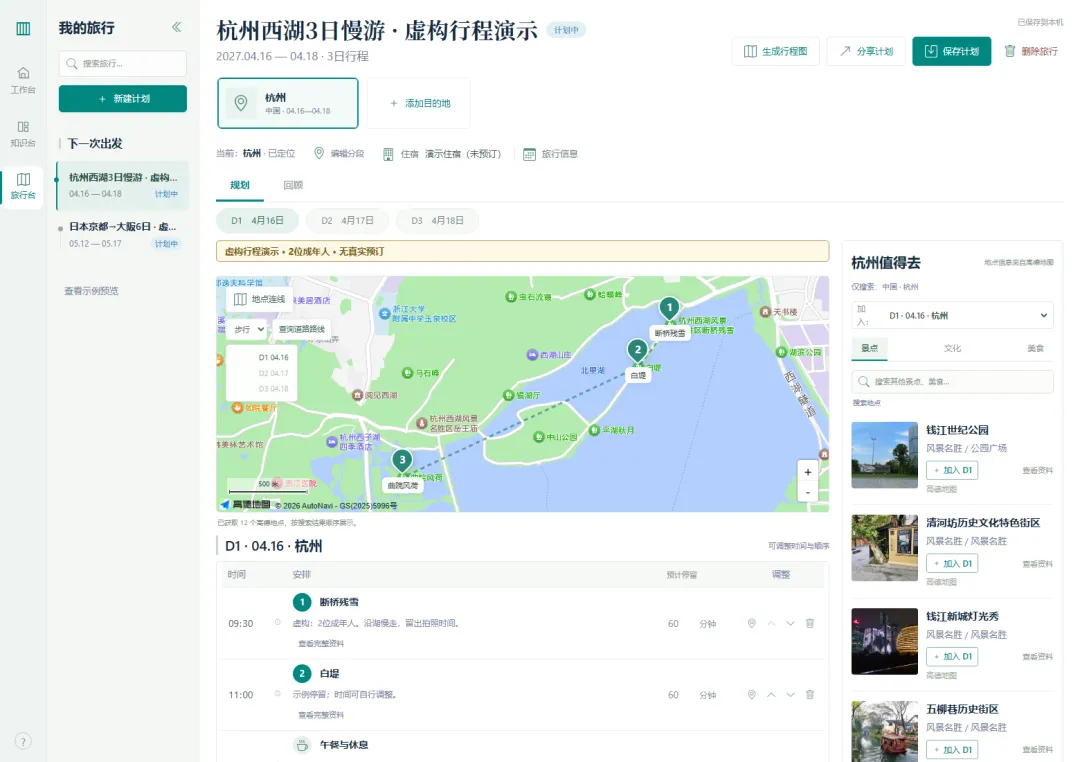The height and width of the screenshot is (762, 1080).
Task: Click the app logo icon in sidebar
Action: (23, 28)
